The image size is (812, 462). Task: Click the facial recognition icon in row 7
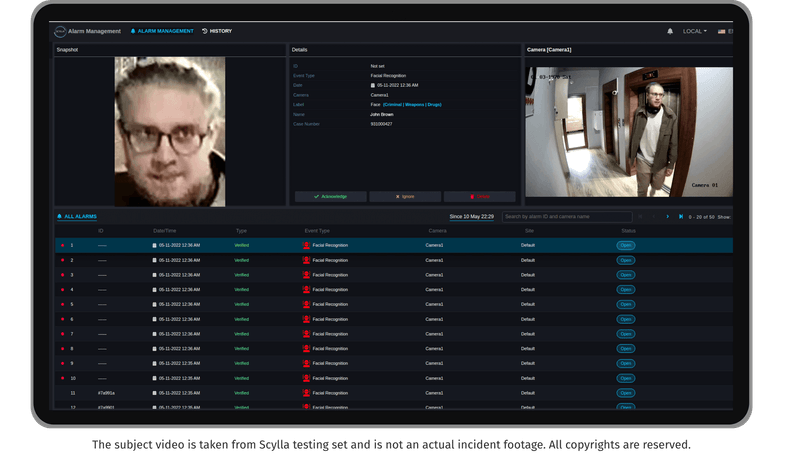pos(306,334)
